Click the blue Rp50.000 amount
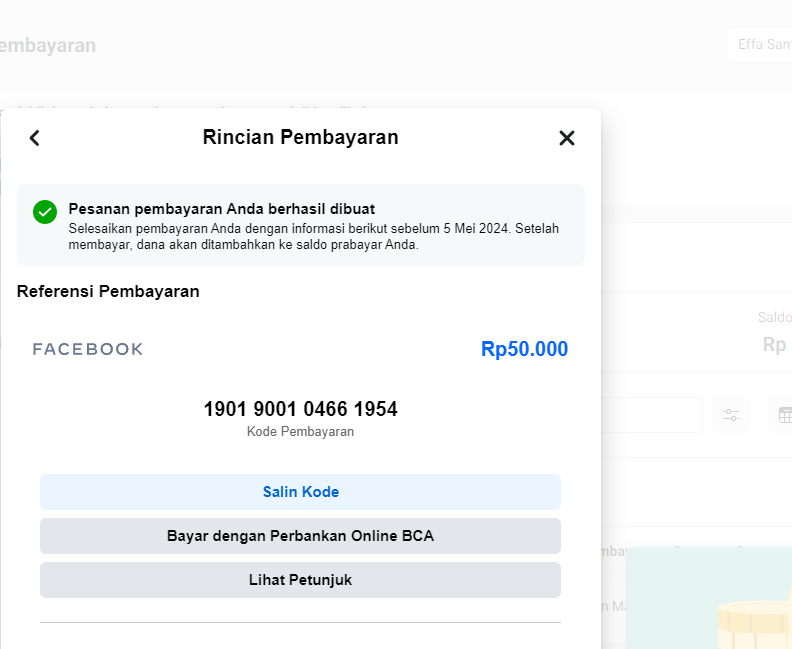Viewport: 792px width, 649px height. tap(524, 349)
